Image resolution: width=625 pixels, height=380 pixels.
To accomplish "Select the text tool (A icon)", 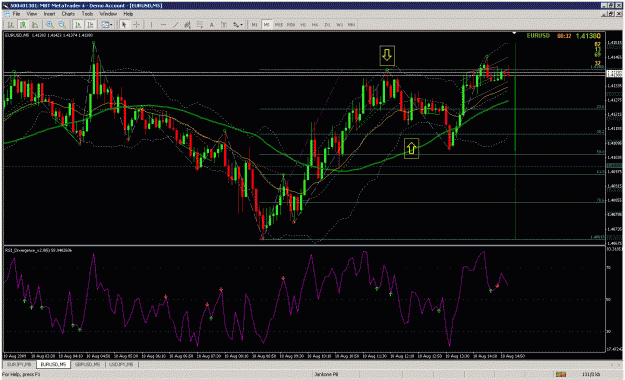I will (212, 25).
